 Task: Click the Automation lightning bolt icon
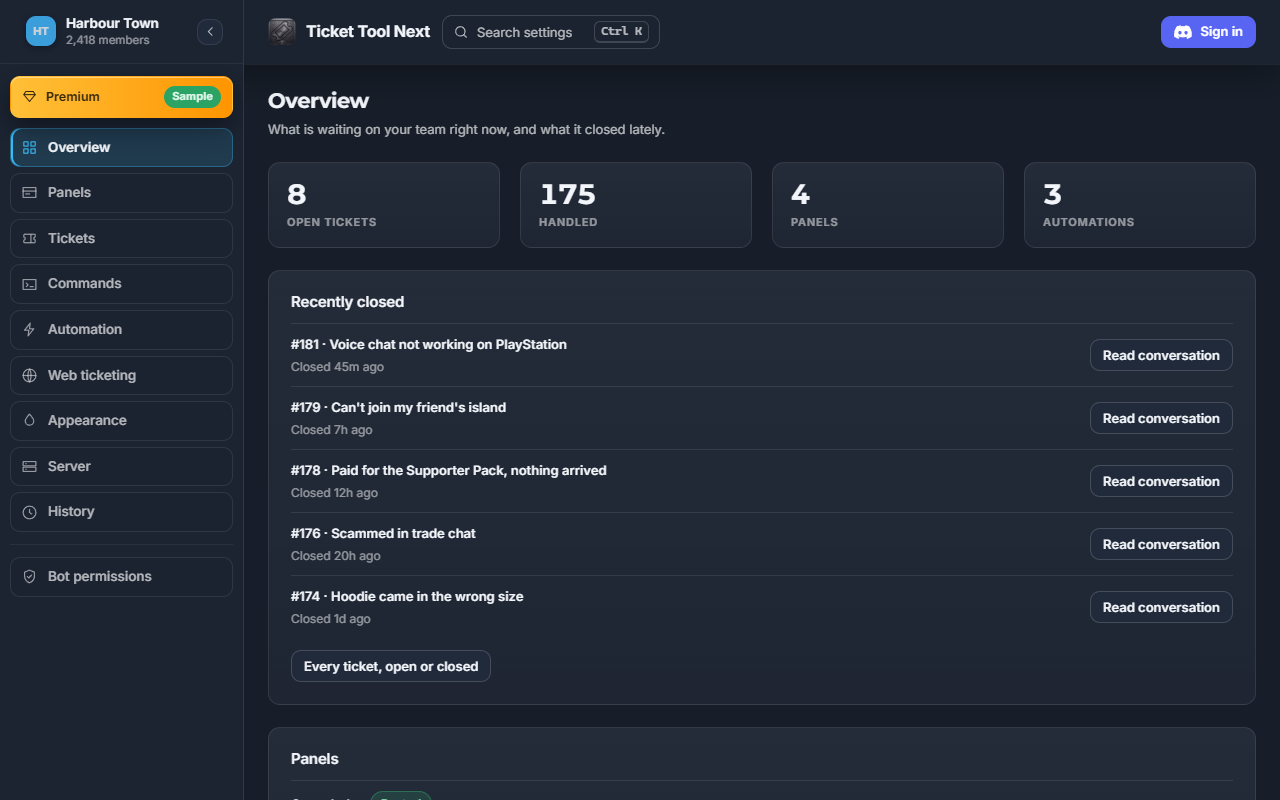click(29, 330)
